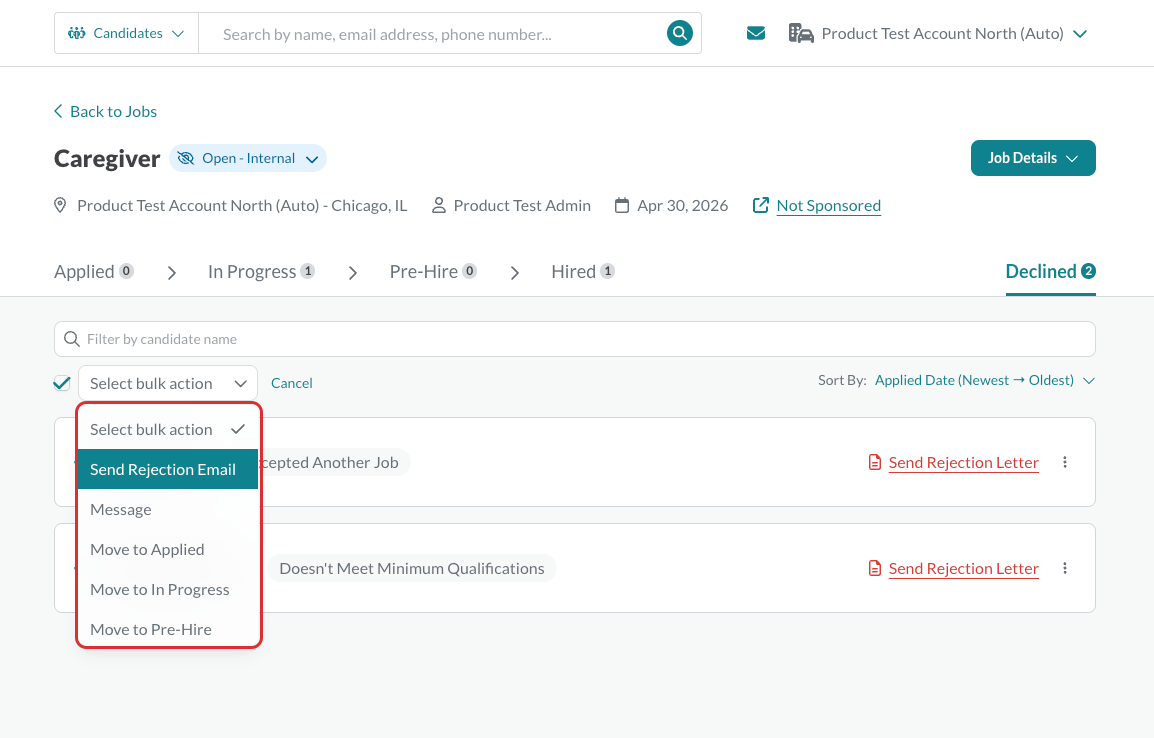This screenshot has width=1154, height=738.
Task: Click the location pin icon
Action: pos(60,205)
